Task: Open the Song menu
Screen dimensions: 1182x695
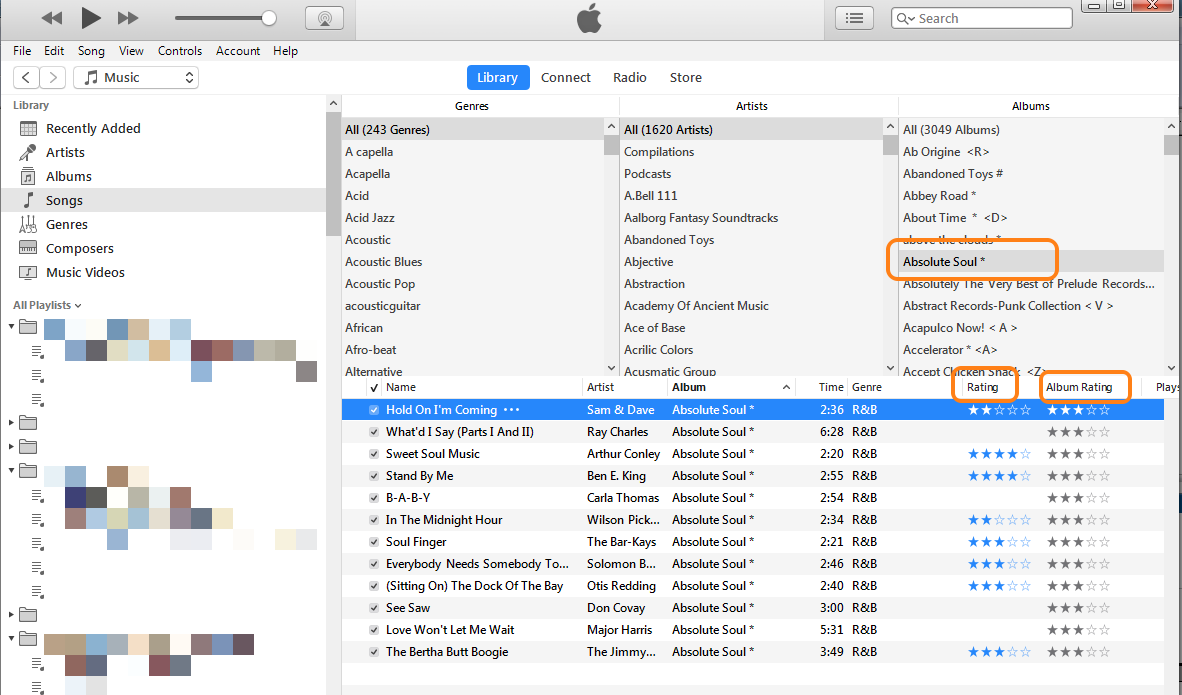Action: pyautogui.click(x=91, y=51)
